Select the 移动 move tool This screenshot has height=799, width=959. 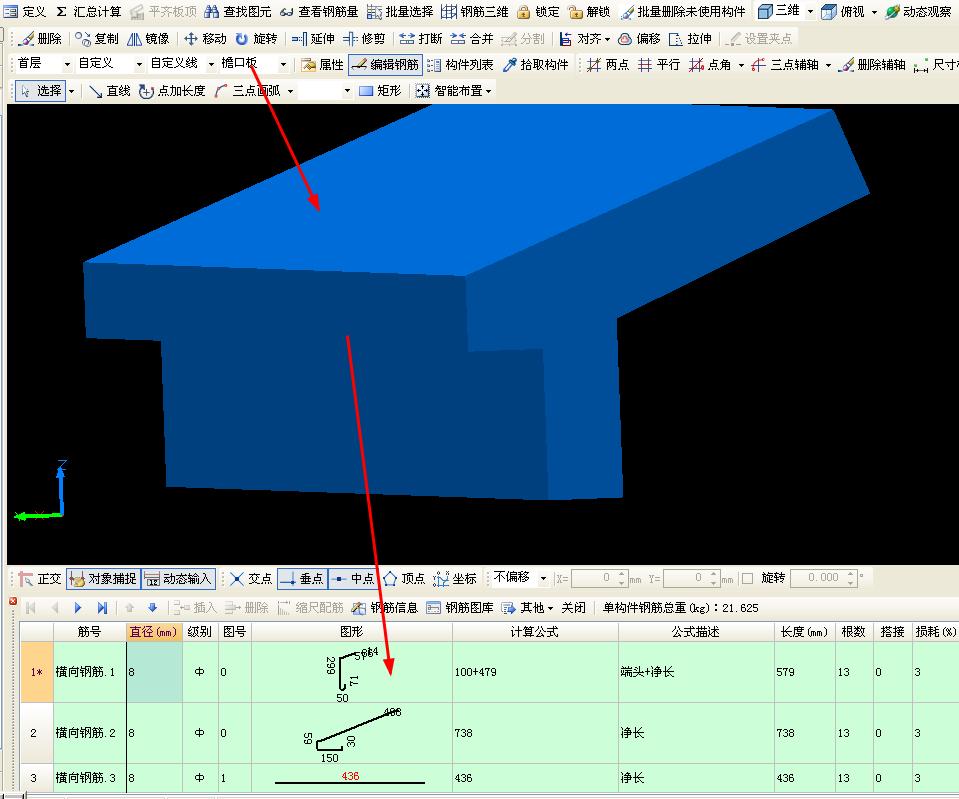coord(206,39)
